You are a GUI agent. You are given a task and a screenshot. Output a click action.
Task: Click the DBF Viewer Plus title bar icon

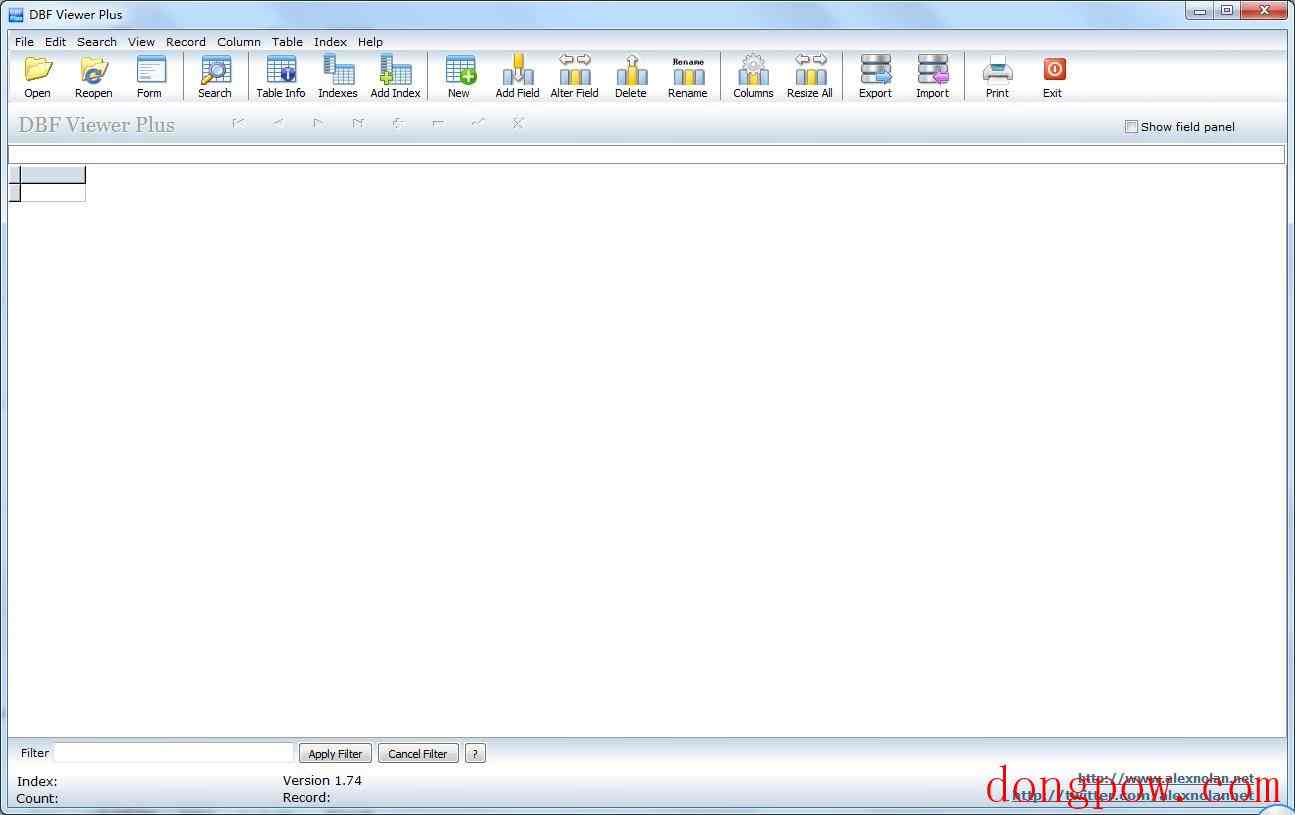coord(16,14)
